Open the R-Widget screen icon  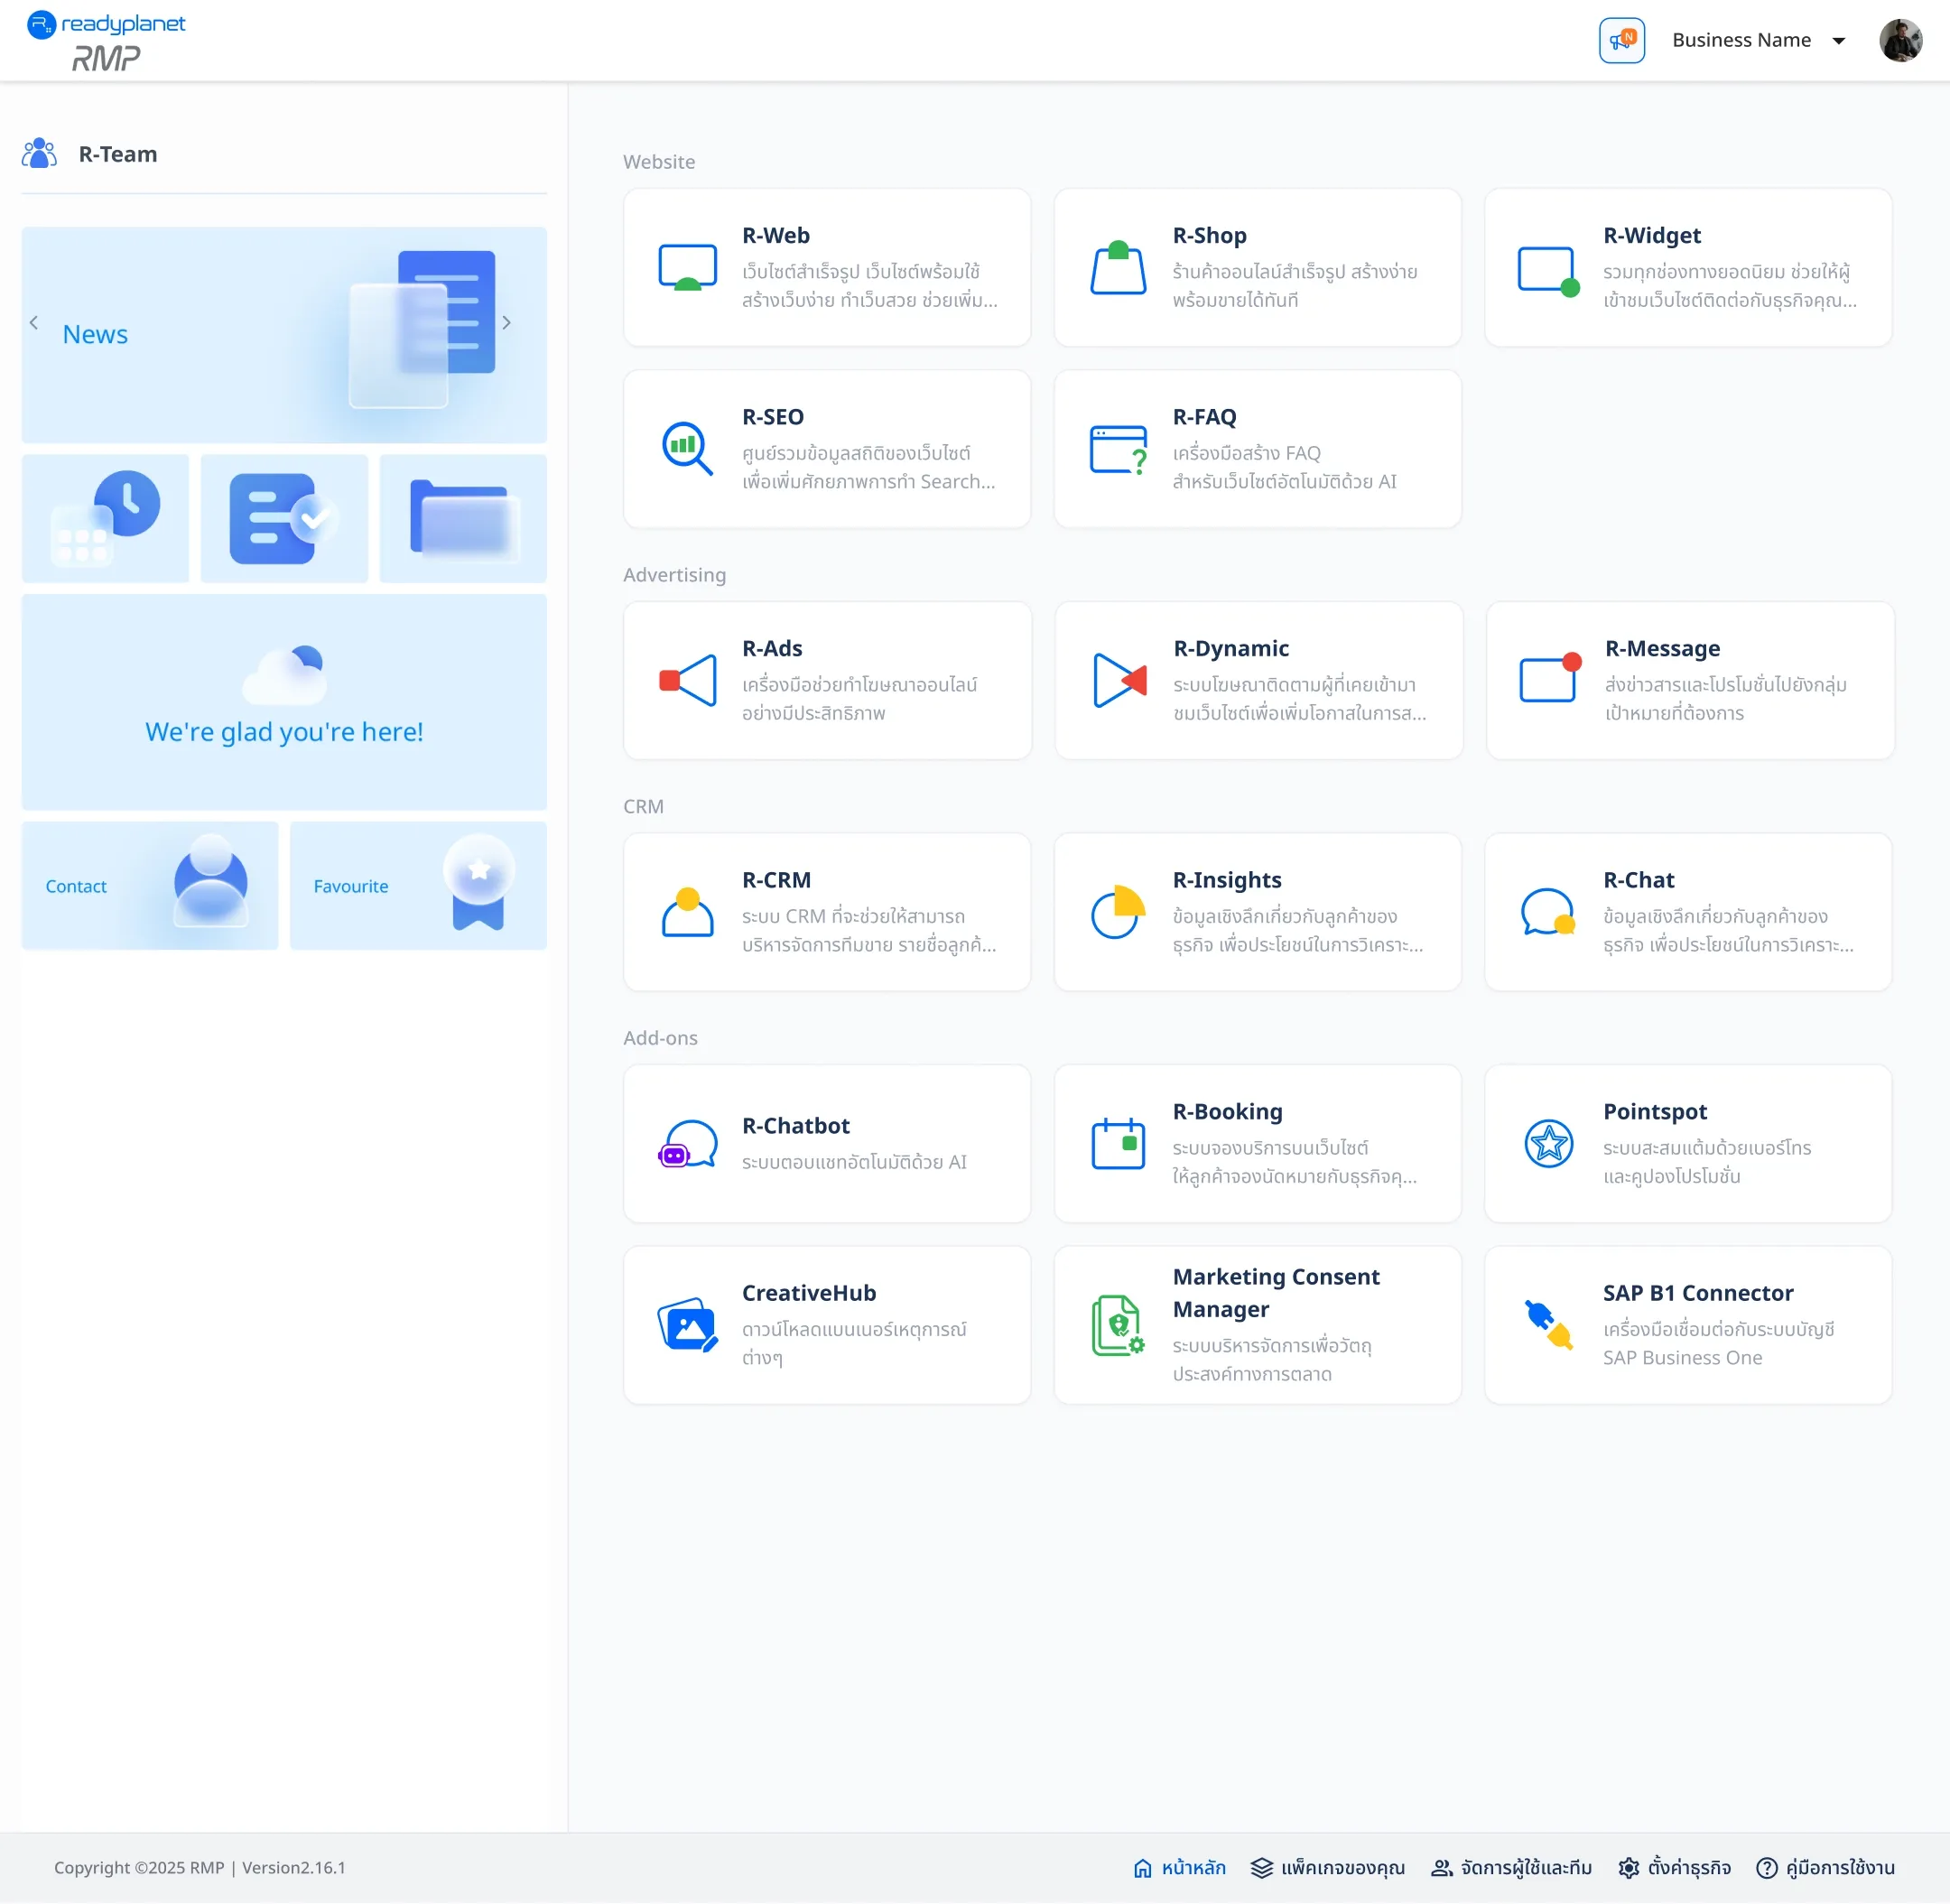[x=1548, y=270]
